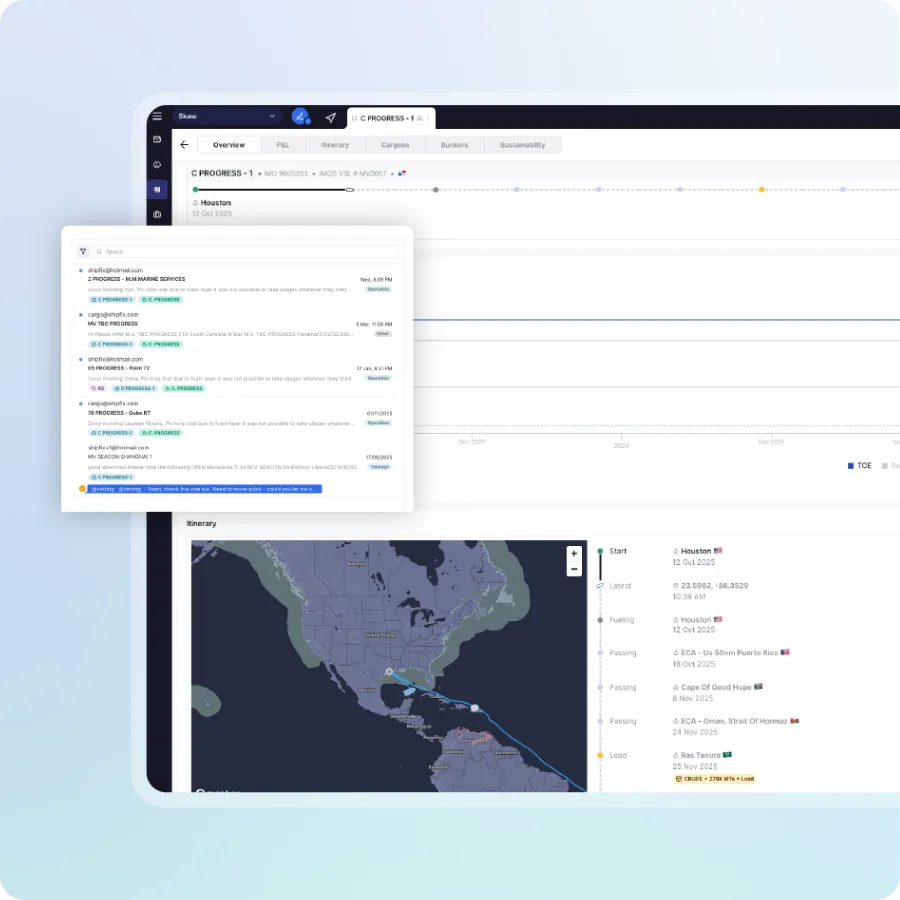Click the paper plane icon in the top bar
The image size is (900, 900).
coord(330,118)
